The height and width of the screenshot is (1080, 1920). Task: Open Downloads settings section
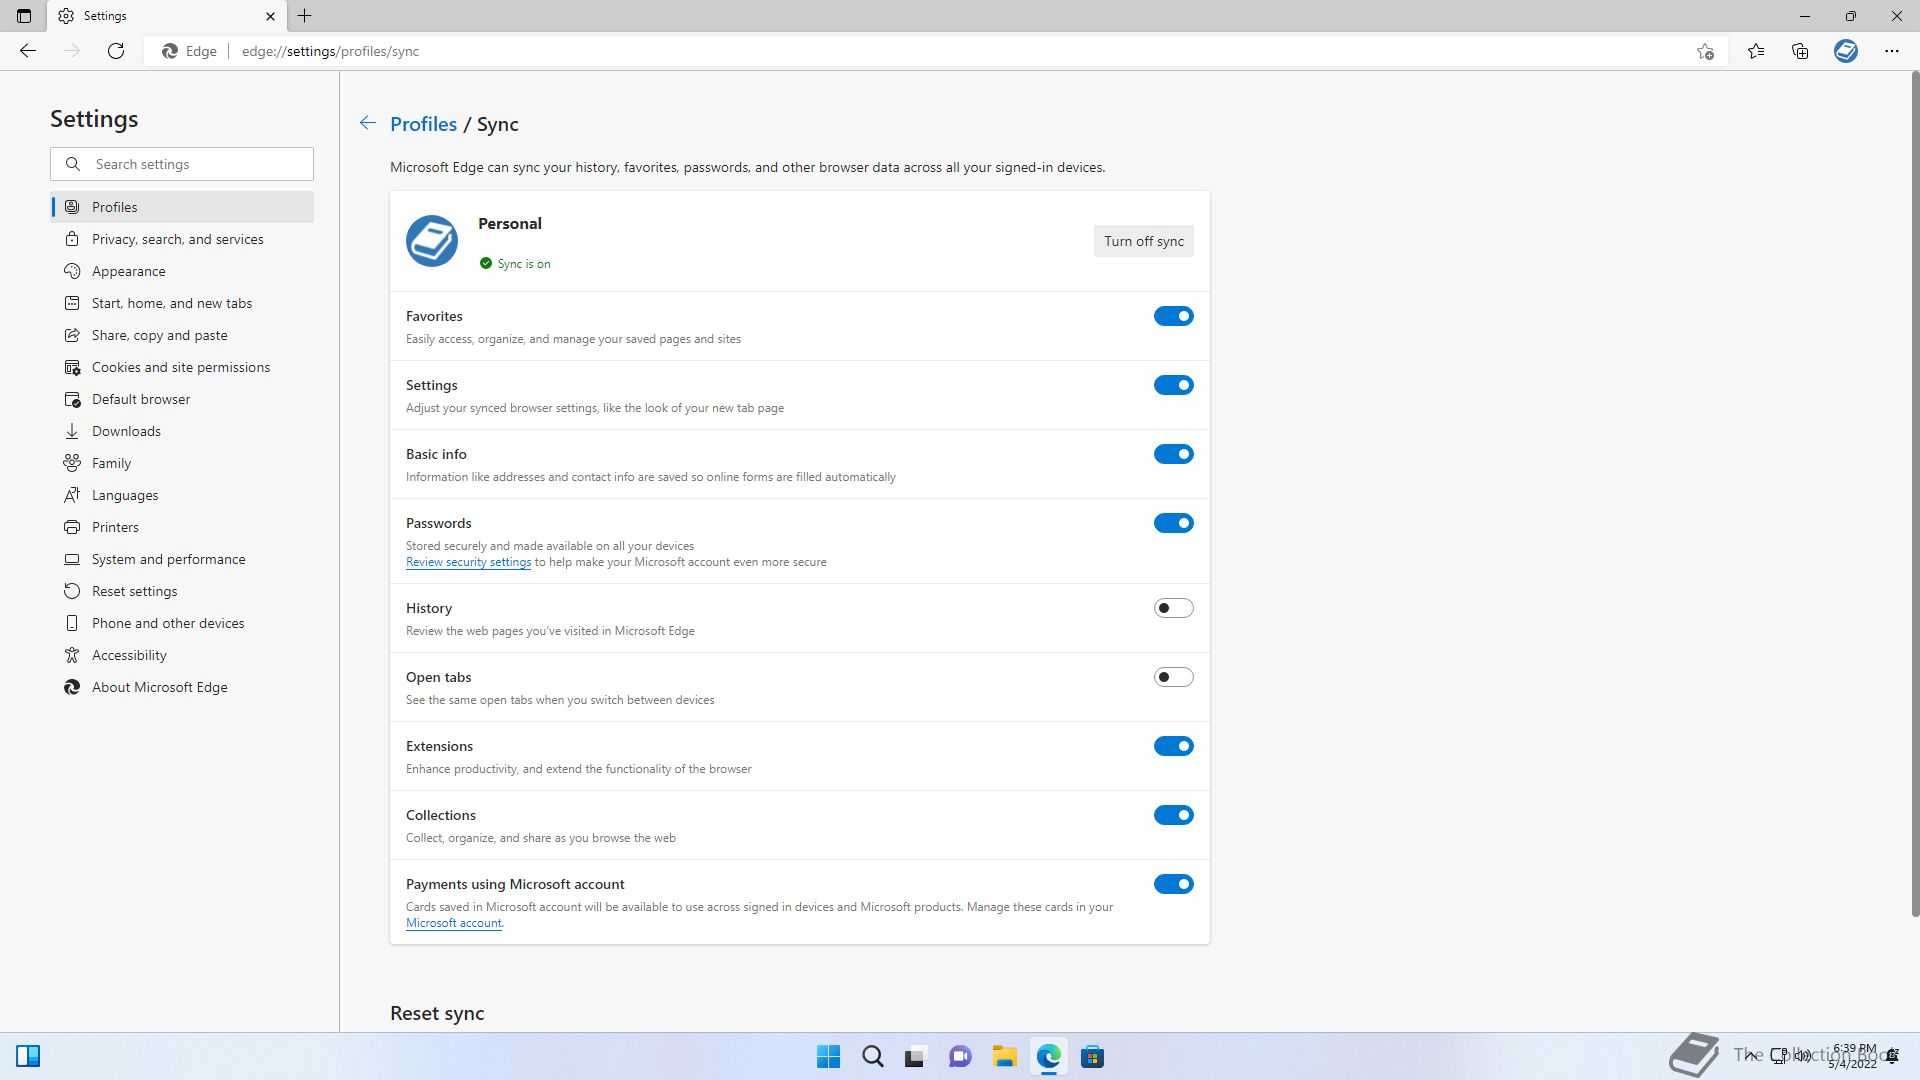tap(182, 431)
